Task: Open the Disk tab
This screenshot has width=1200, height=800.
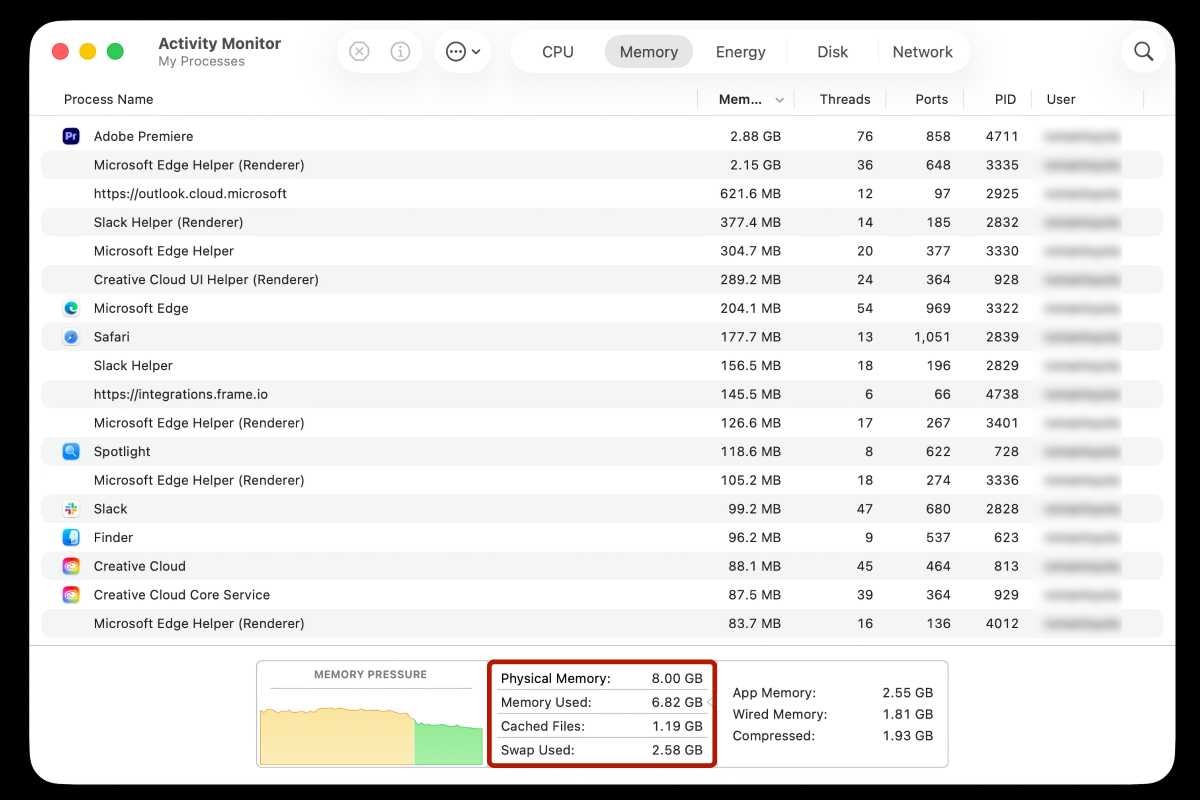Action: [x=831, y=51]
